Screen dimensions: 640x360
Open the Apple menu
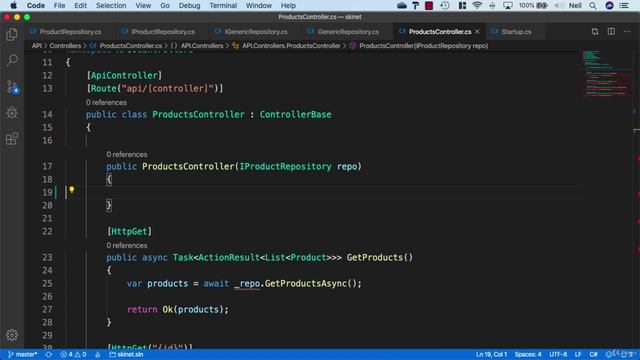click(13, 5)
